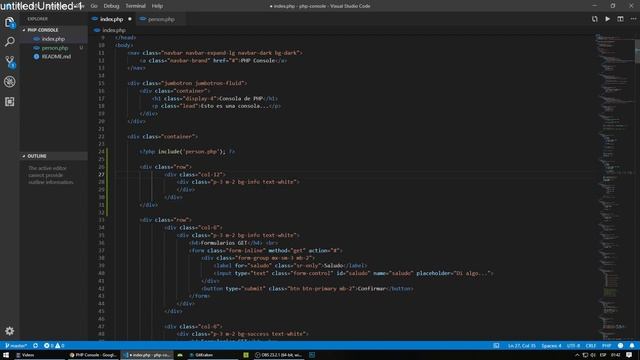This screenshot has height=360, width=640.
Task: Open the Help menu
Action: pyautogui.click(x=157, y=6)
